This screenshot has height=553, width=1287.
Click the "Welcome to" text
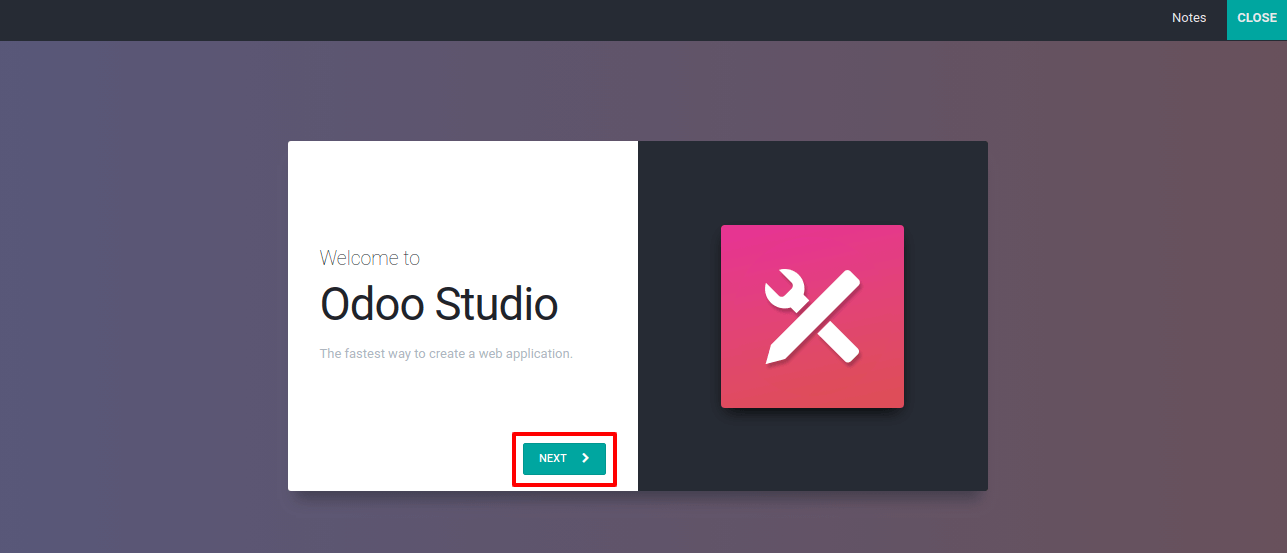(370, 258)
